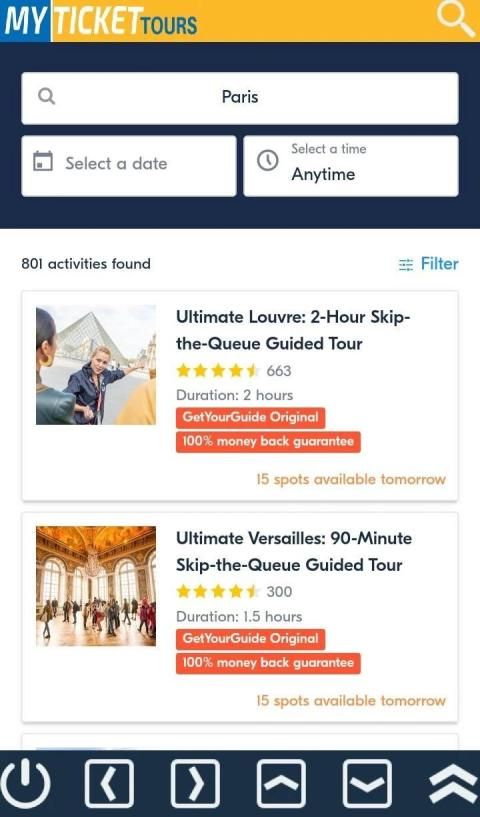Click the Louvre pyramid tour thumbnail
480x817 pixels.
pyautogui.click(x=96, y=365)
